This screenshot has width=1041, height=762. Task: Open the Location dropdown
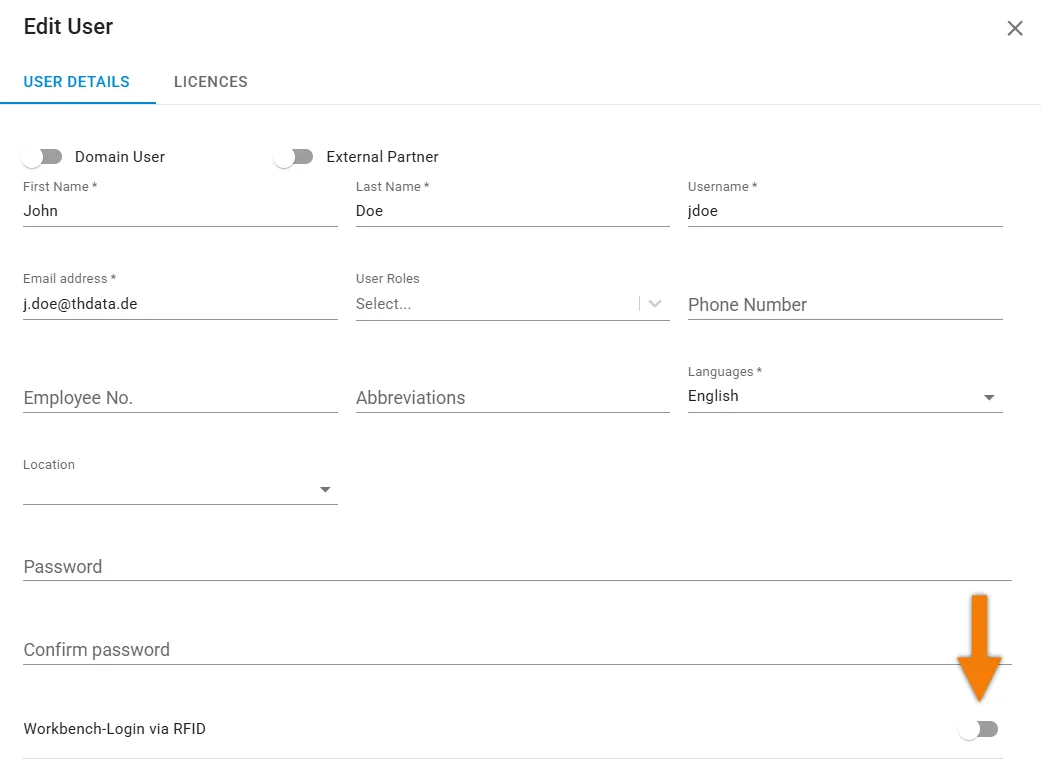(x=181, y=489)
